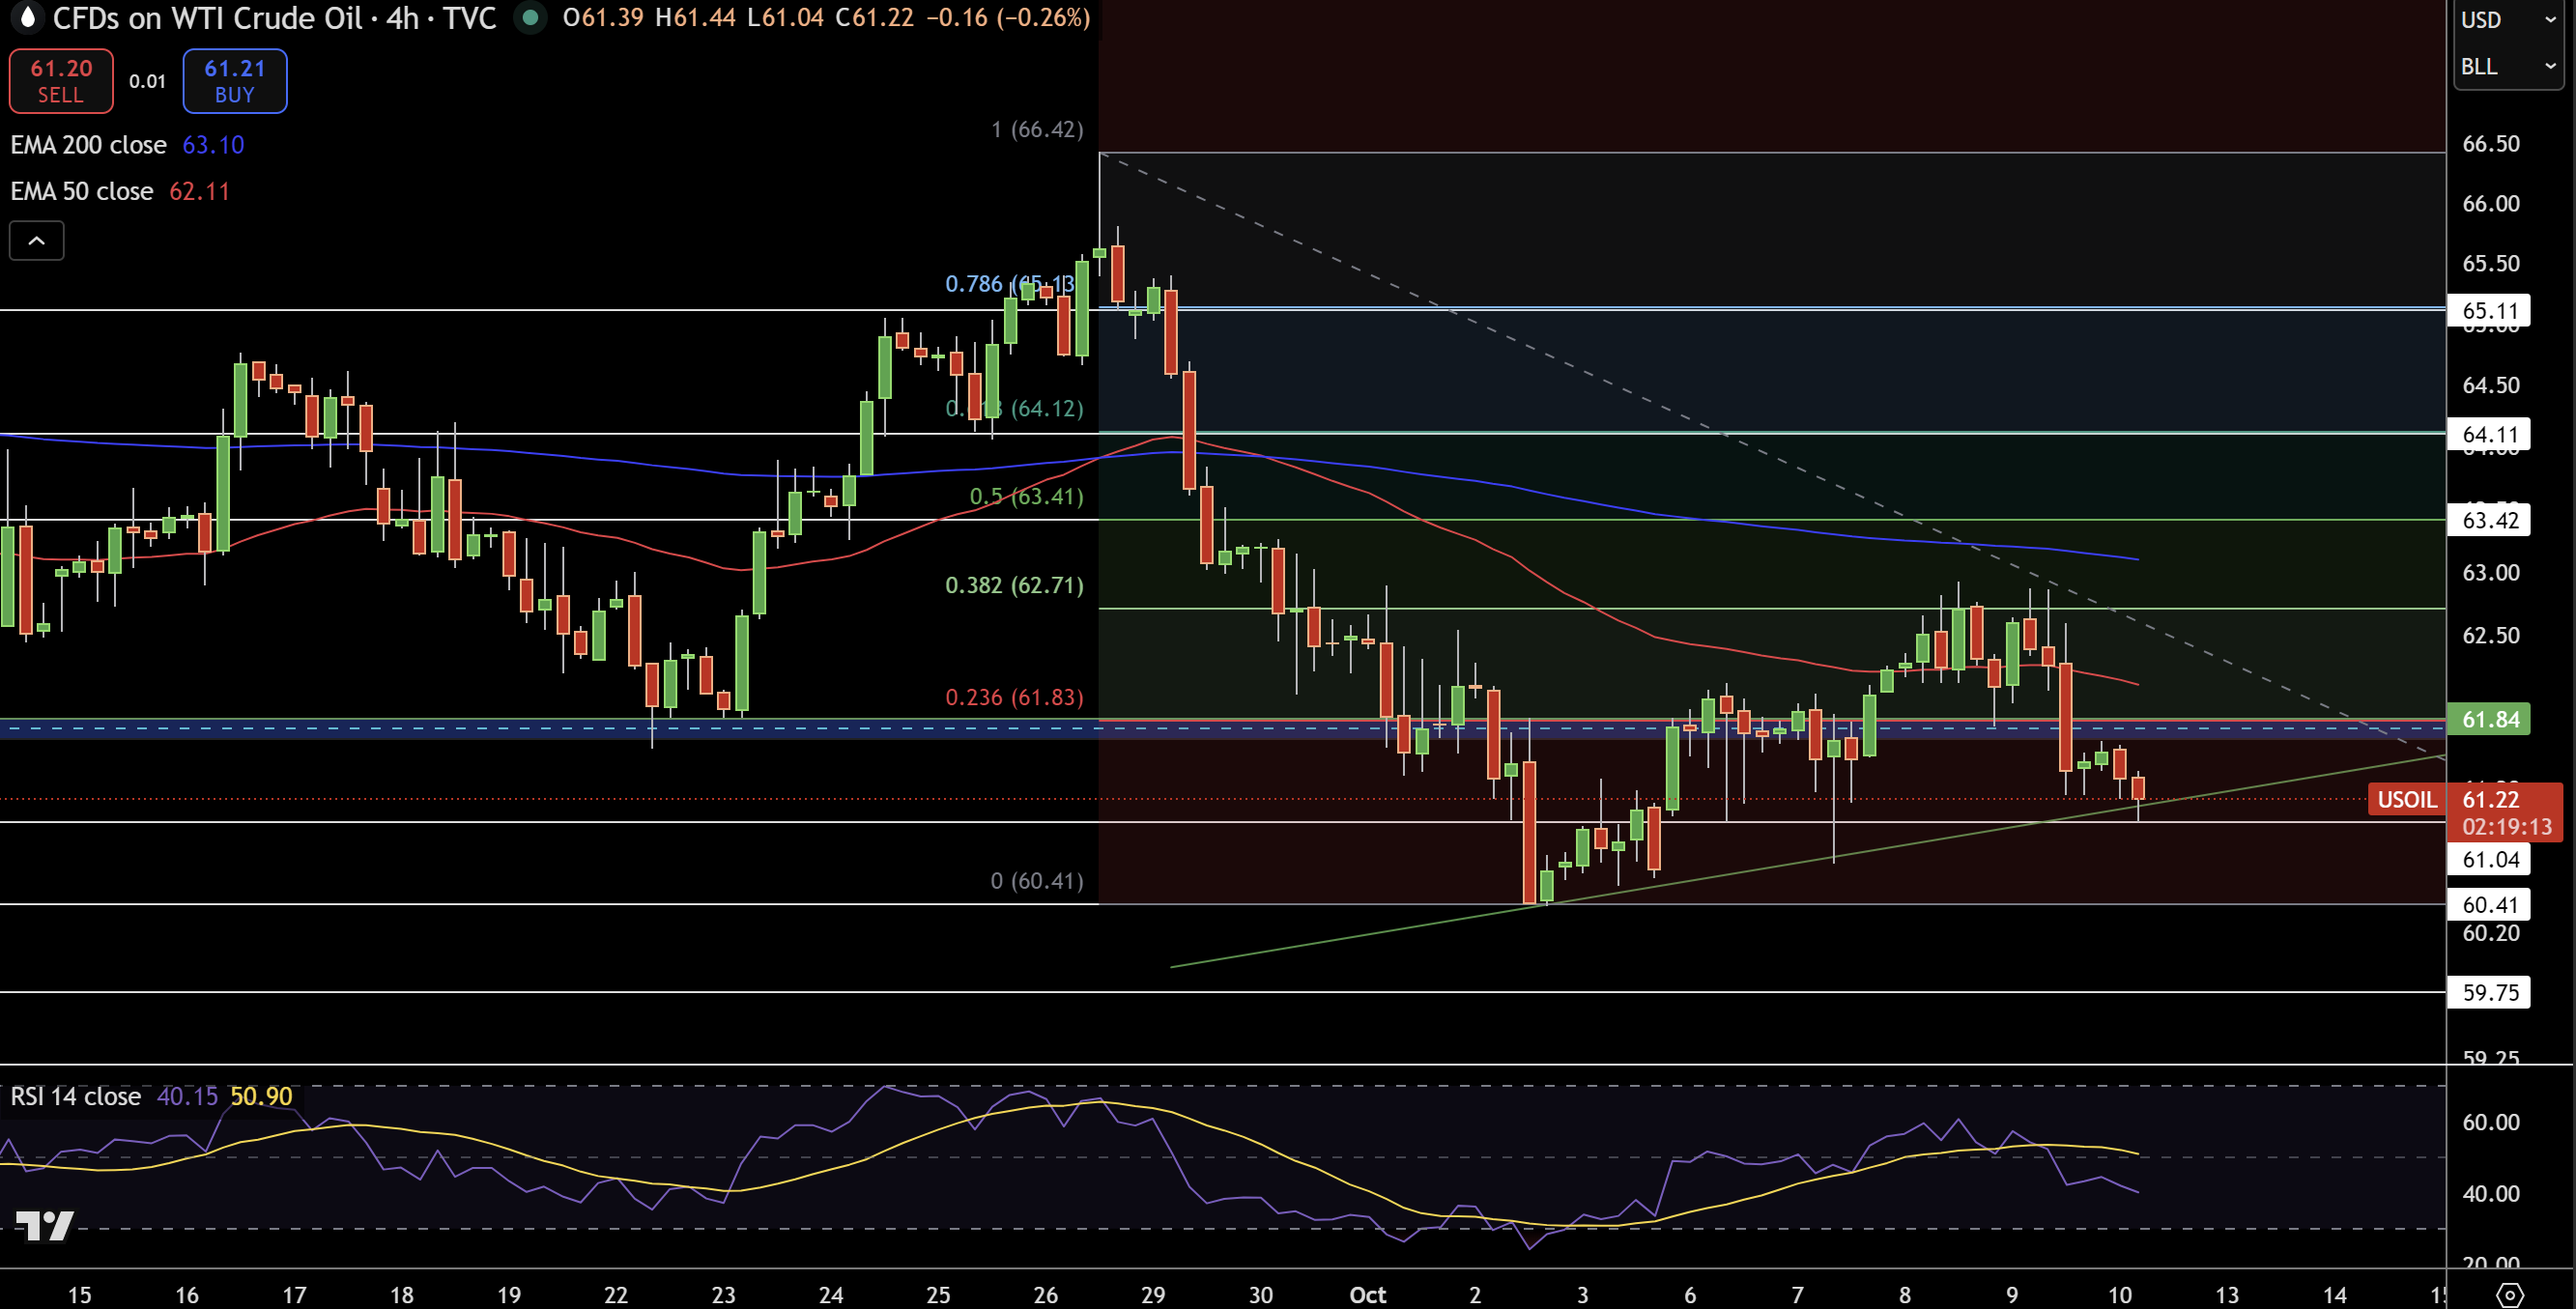
Task: Click the green 61.84 price label
Action: point(2489,719)
